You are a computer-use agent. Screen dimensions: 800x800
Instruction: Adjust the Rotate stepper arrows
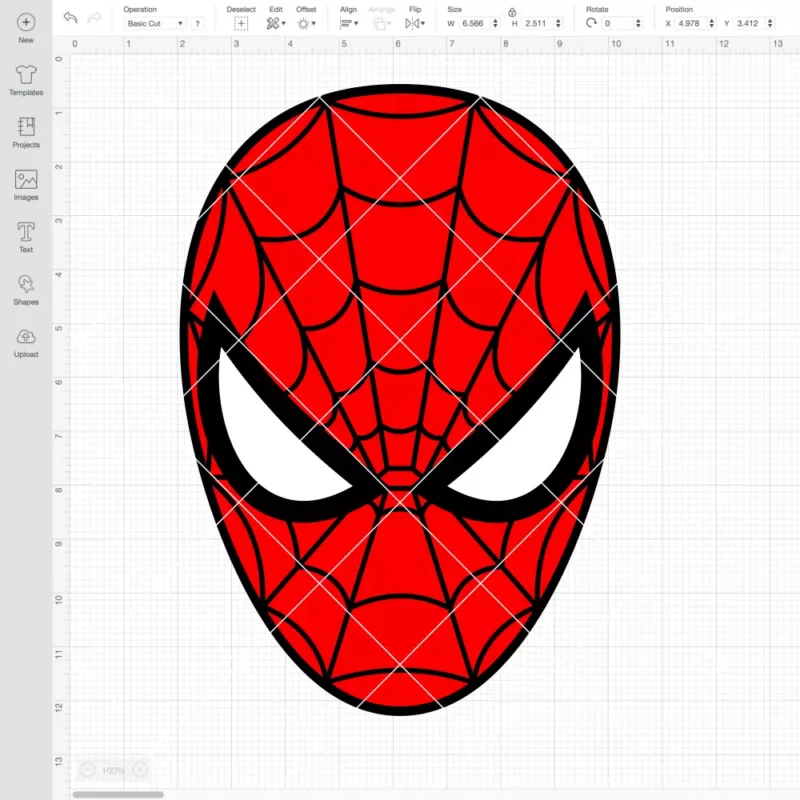tap(638, 23)
